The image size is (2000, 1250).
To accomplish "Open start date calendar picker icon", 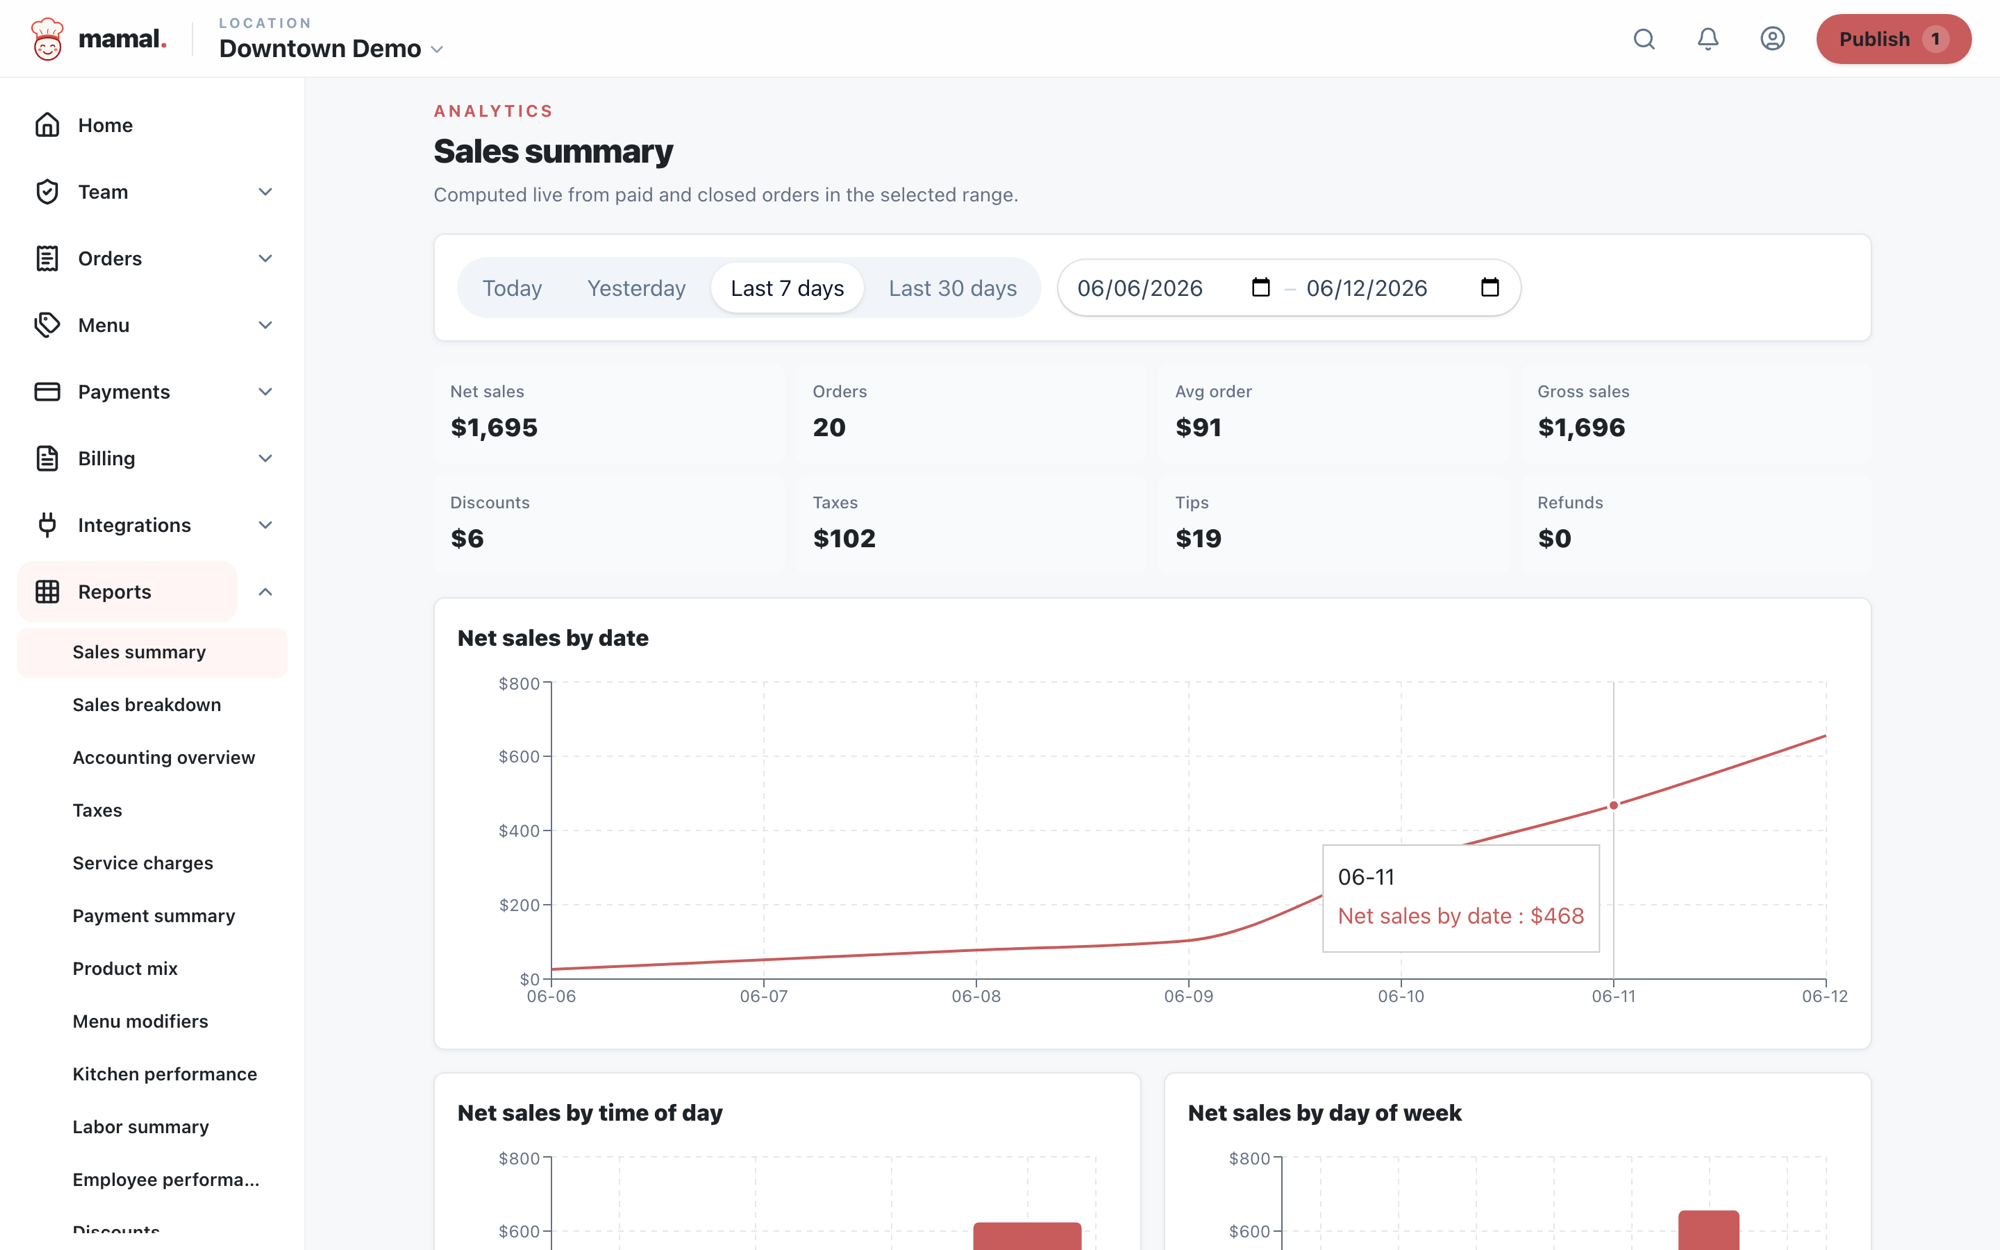I will tap(1261, 288).
